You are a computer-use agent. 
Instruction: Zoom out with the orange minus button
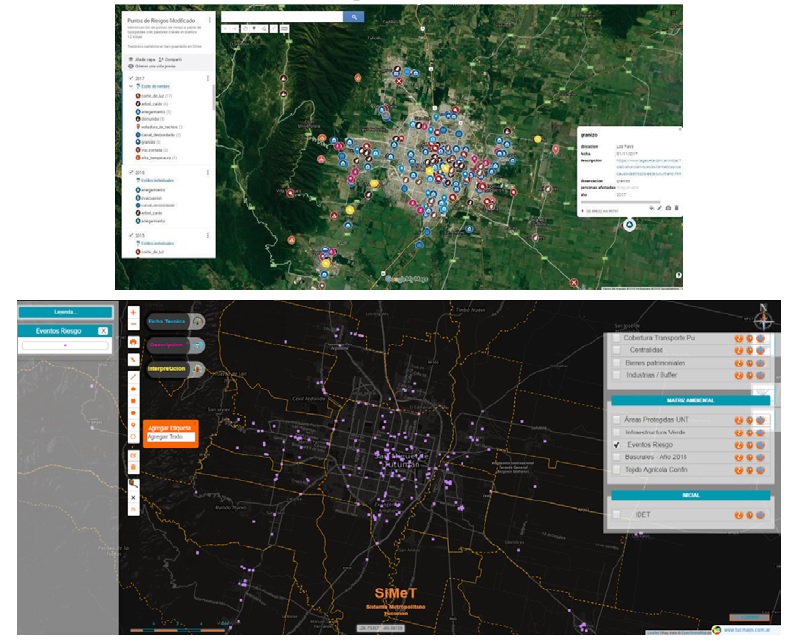[x=134, y=326]
